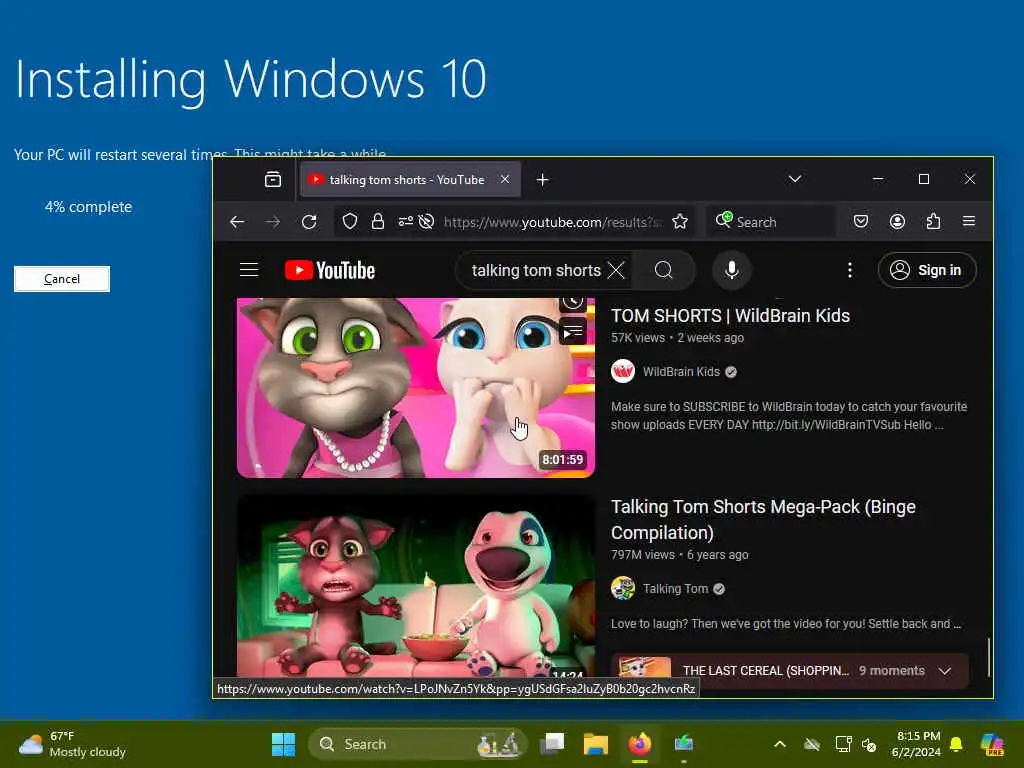This screenshot has width=1024, height=768.
Task: Click the Firefox Search box
Action: (x=771, y=222)
